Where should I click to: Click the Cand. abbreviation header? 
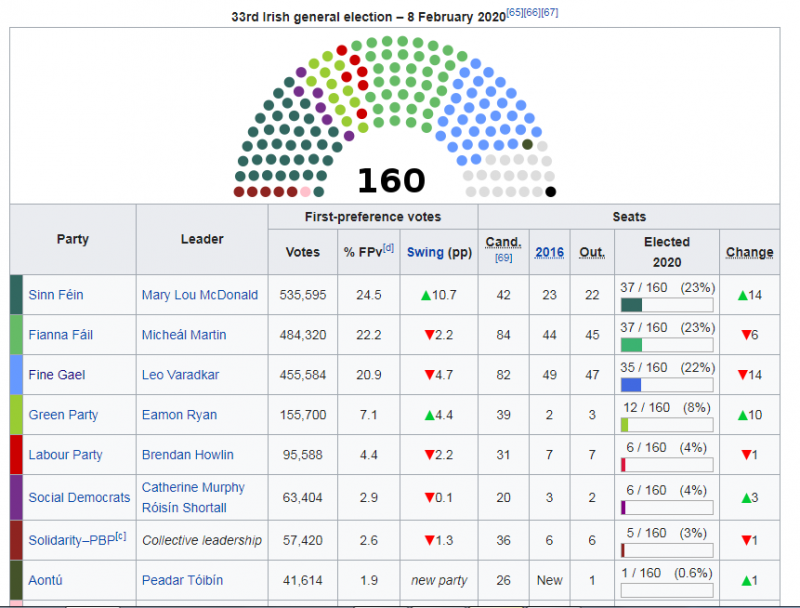tap(503, 242)
